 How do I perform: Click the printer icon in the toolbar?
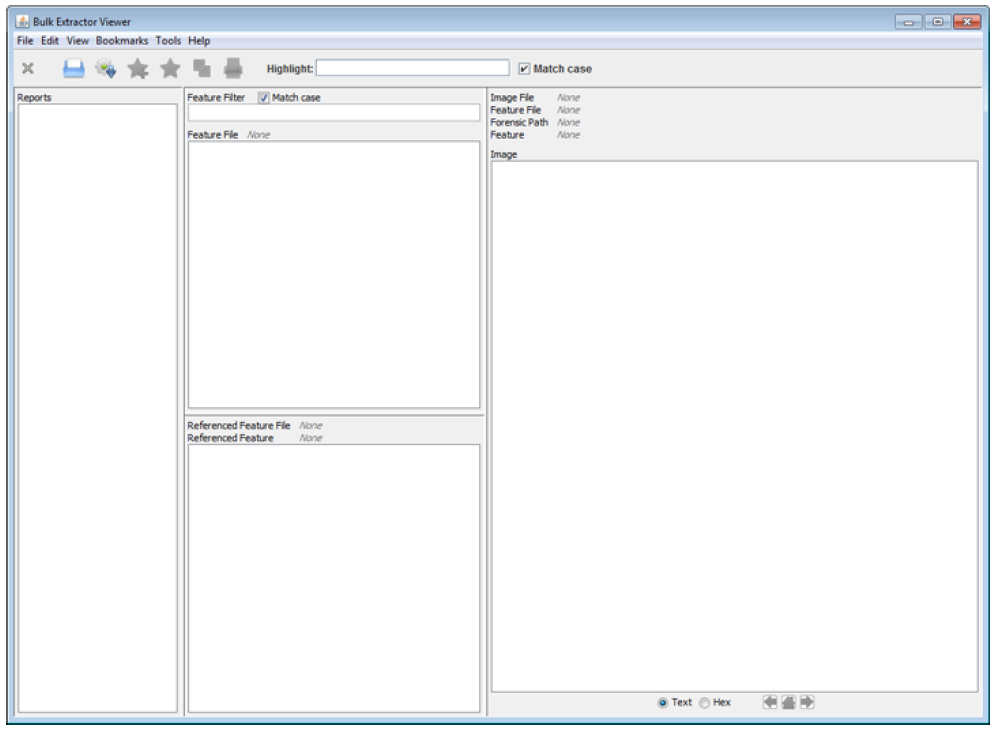point(233,68)
